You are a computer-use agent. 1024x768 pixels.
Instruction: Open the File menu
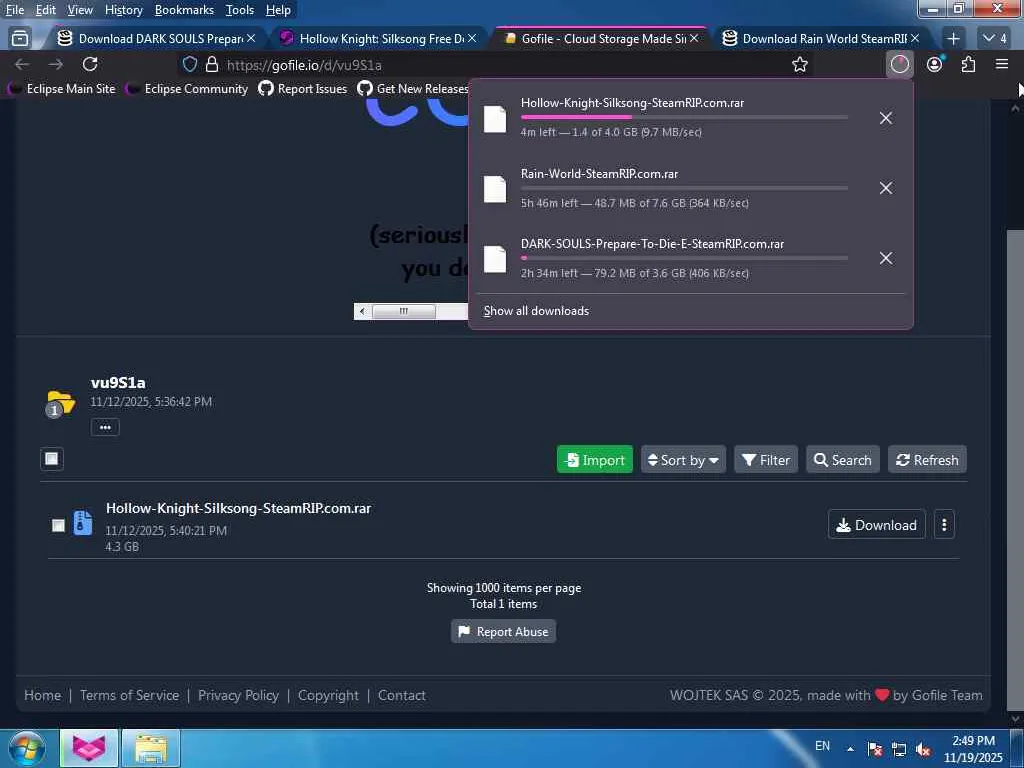tap(15, 10)
